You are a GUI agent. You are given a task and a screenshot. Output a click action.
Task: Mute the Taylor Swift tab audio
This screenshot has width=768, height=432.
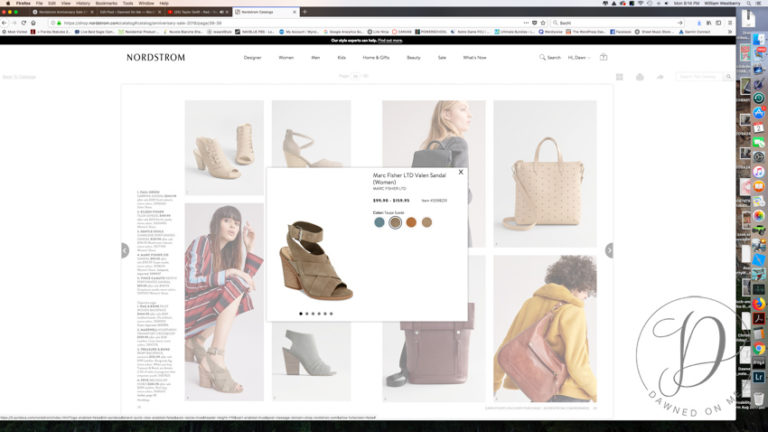pyautogui.click(x=221, y=12)
